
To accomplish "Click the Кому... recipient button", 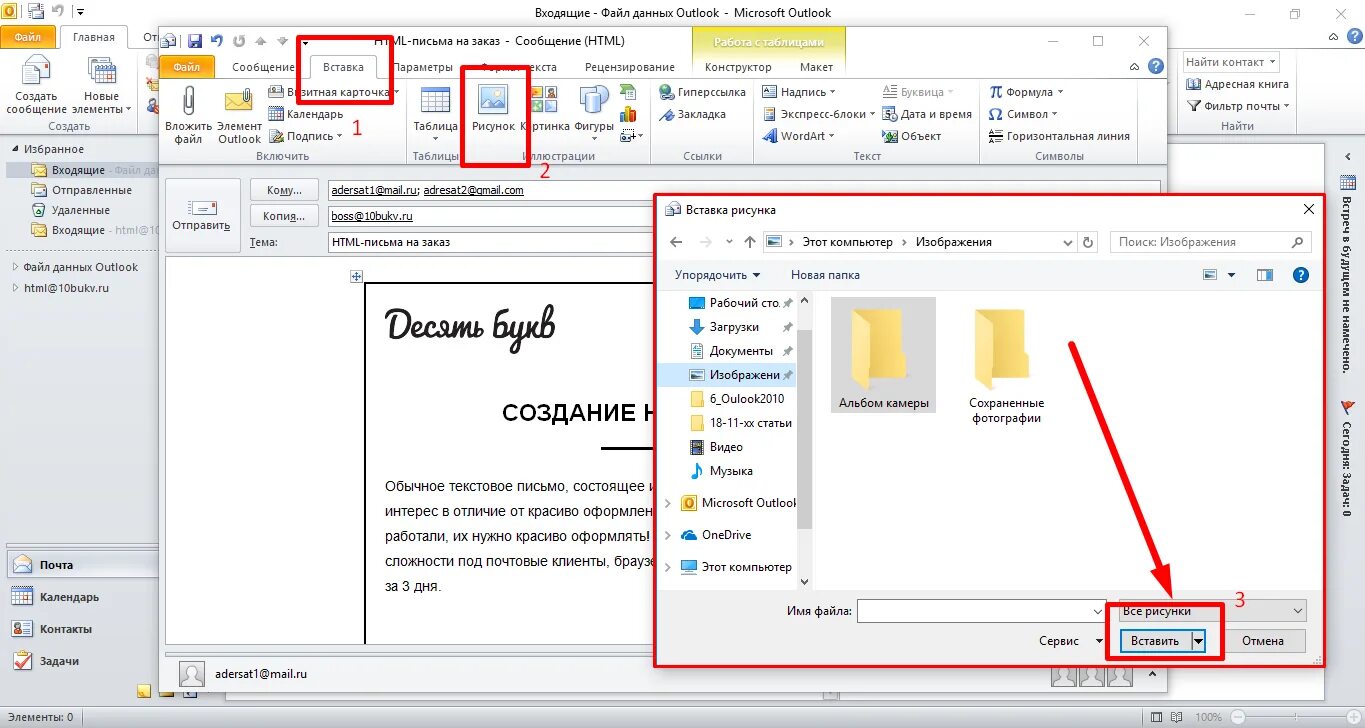I will 284,190.
